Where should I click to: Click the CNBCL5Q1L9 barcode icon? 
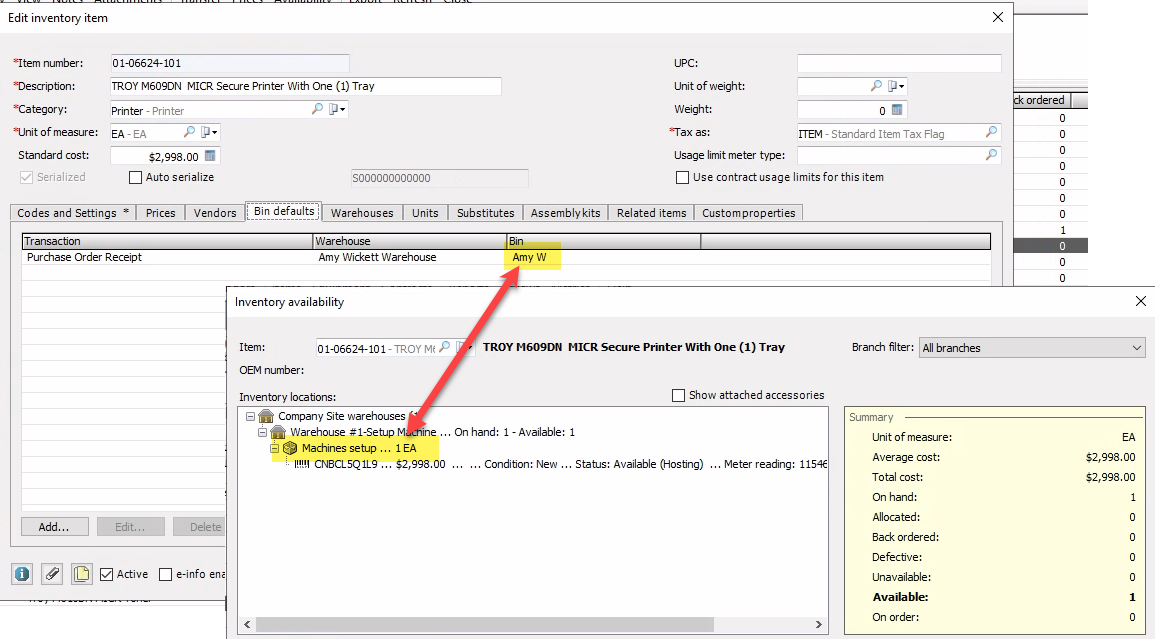pyautogui.click(x=302, y=464)
